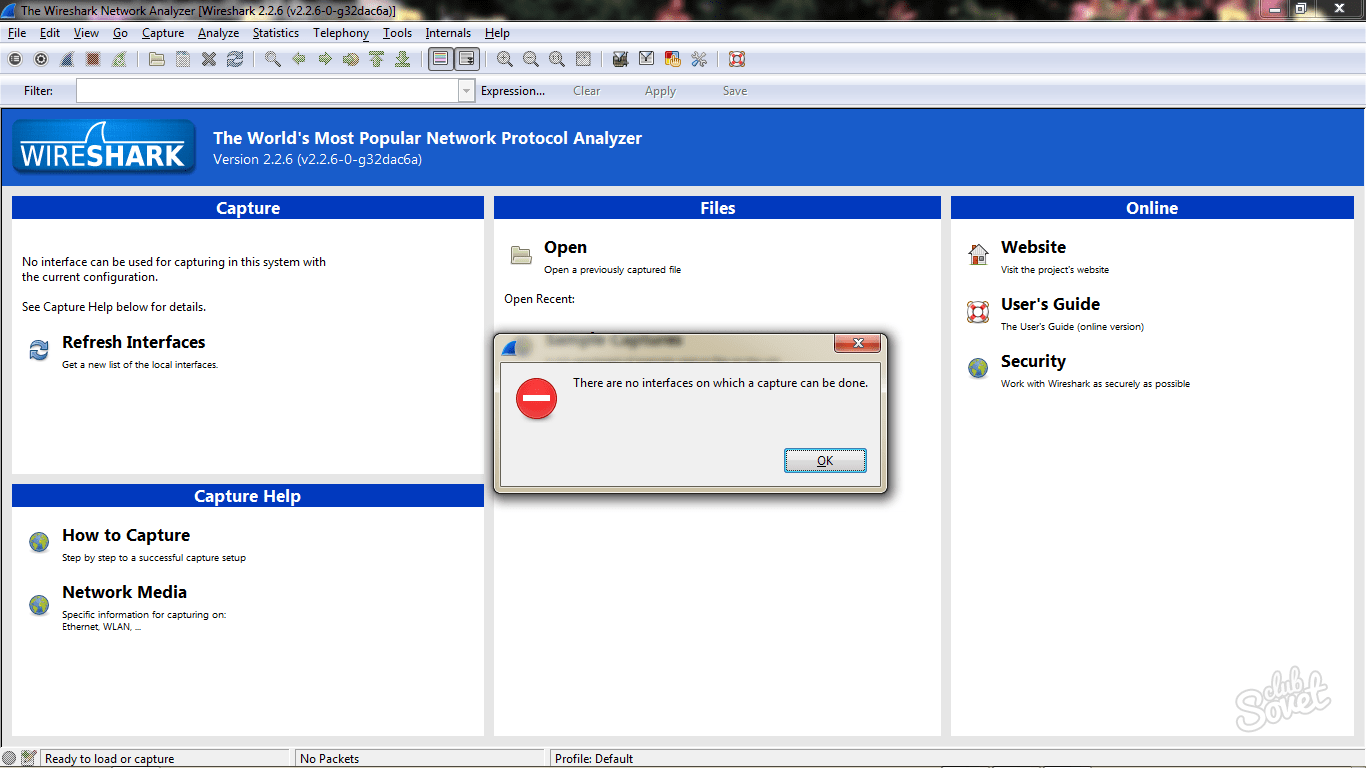Image resolution: width=1366 pixels, height=768 pixels.
Task: Open capture options from the toolbar
Action: tap(41, 59)
